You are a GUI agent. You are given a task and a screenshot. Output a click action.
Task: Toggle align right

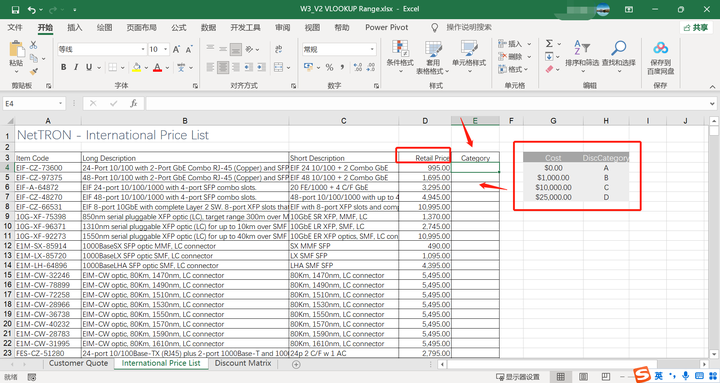coord(236,68)
